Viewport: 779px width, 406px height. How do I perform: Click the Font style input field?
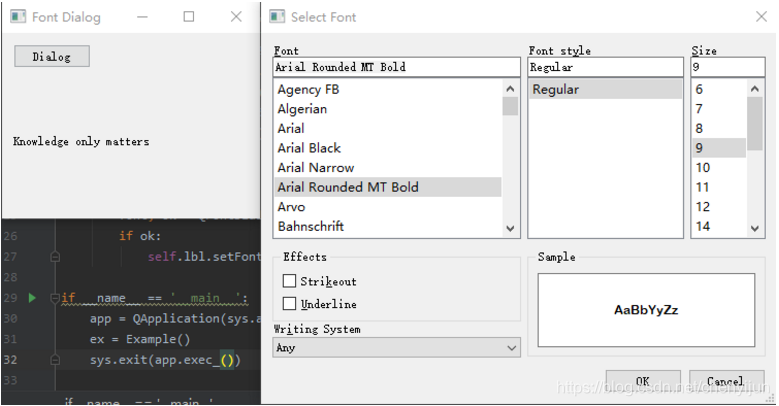[605, 67]
